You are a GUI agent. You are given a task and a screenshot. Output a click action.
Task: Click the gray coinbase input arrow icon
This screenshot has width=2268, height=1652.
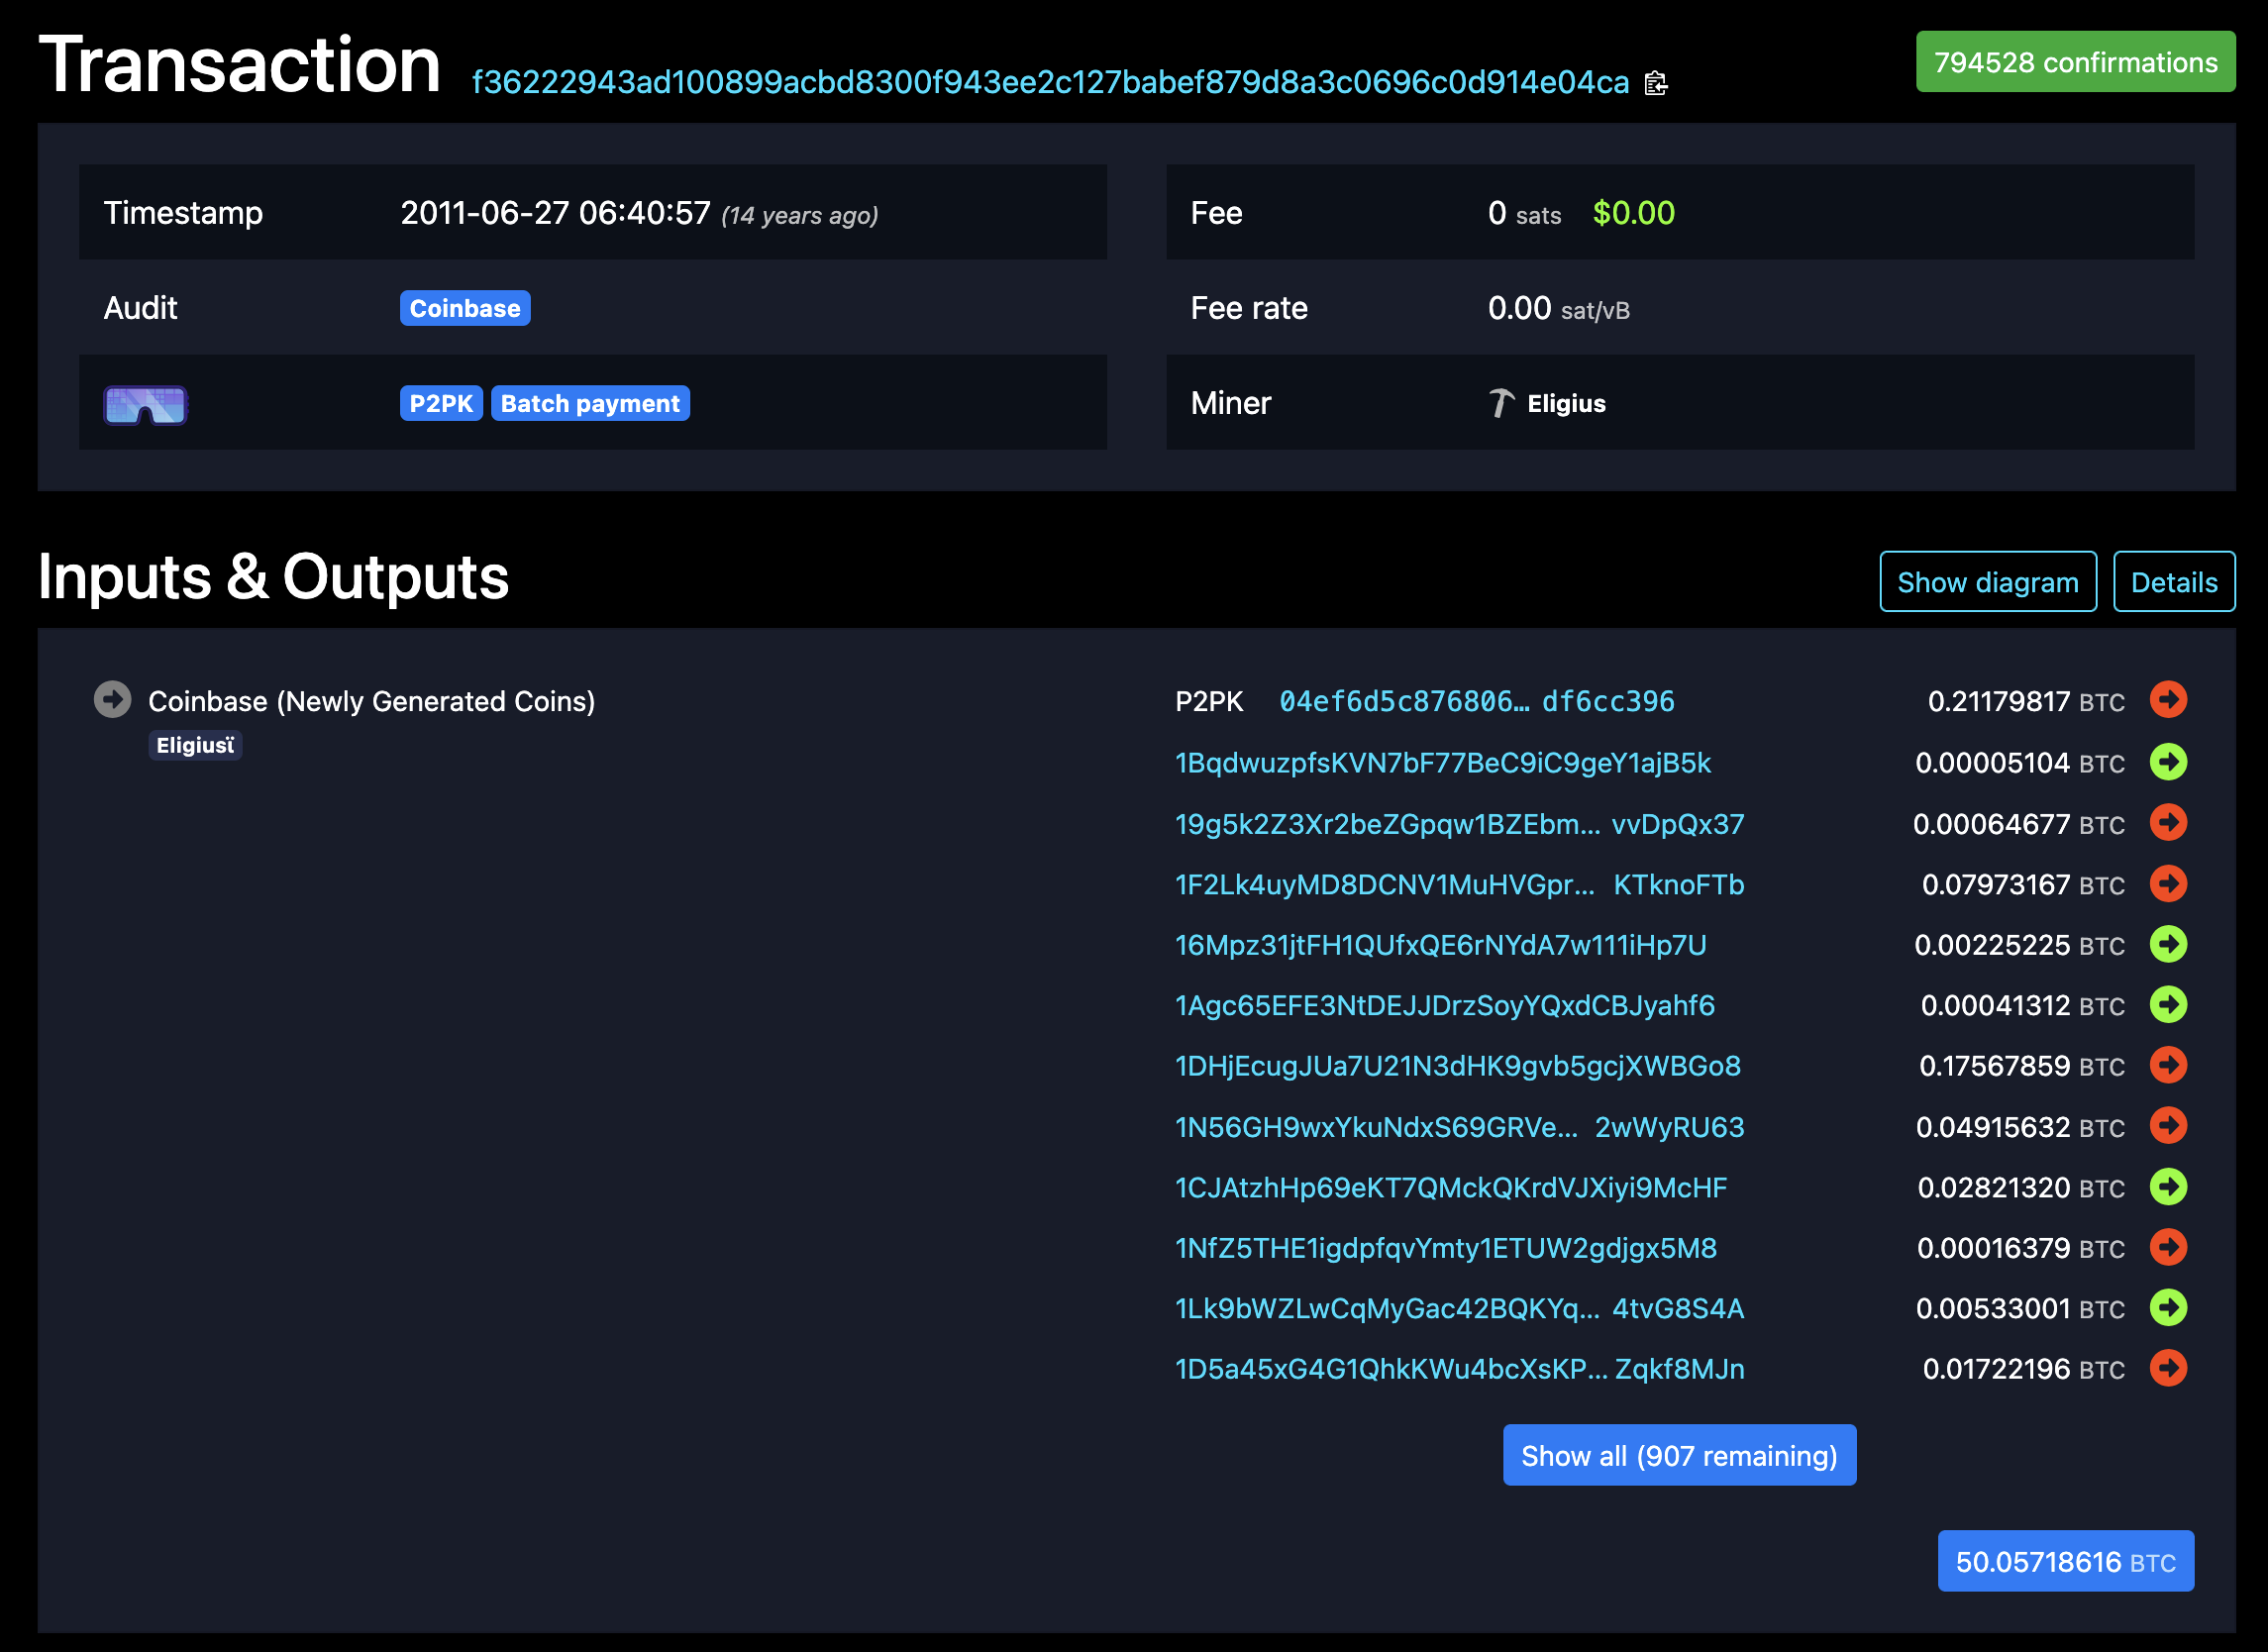pyautogui.click(x=112, y=699)
